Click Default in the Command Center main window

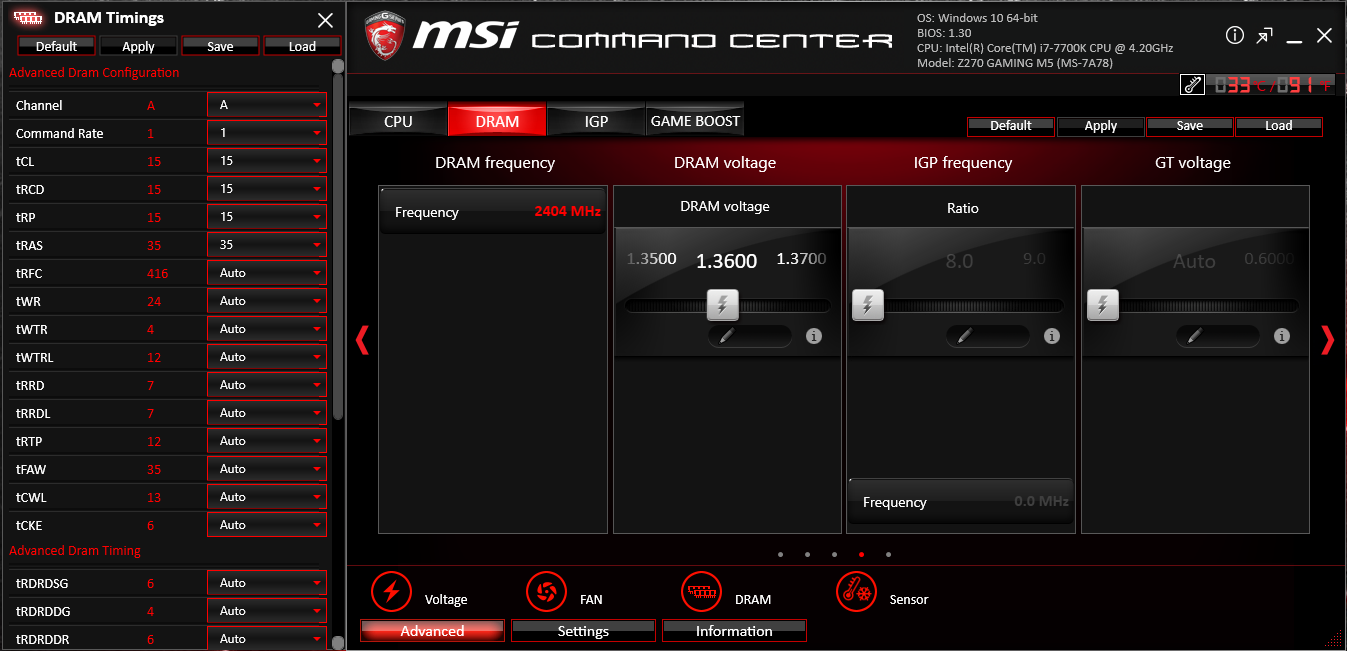coord(1011,126)
